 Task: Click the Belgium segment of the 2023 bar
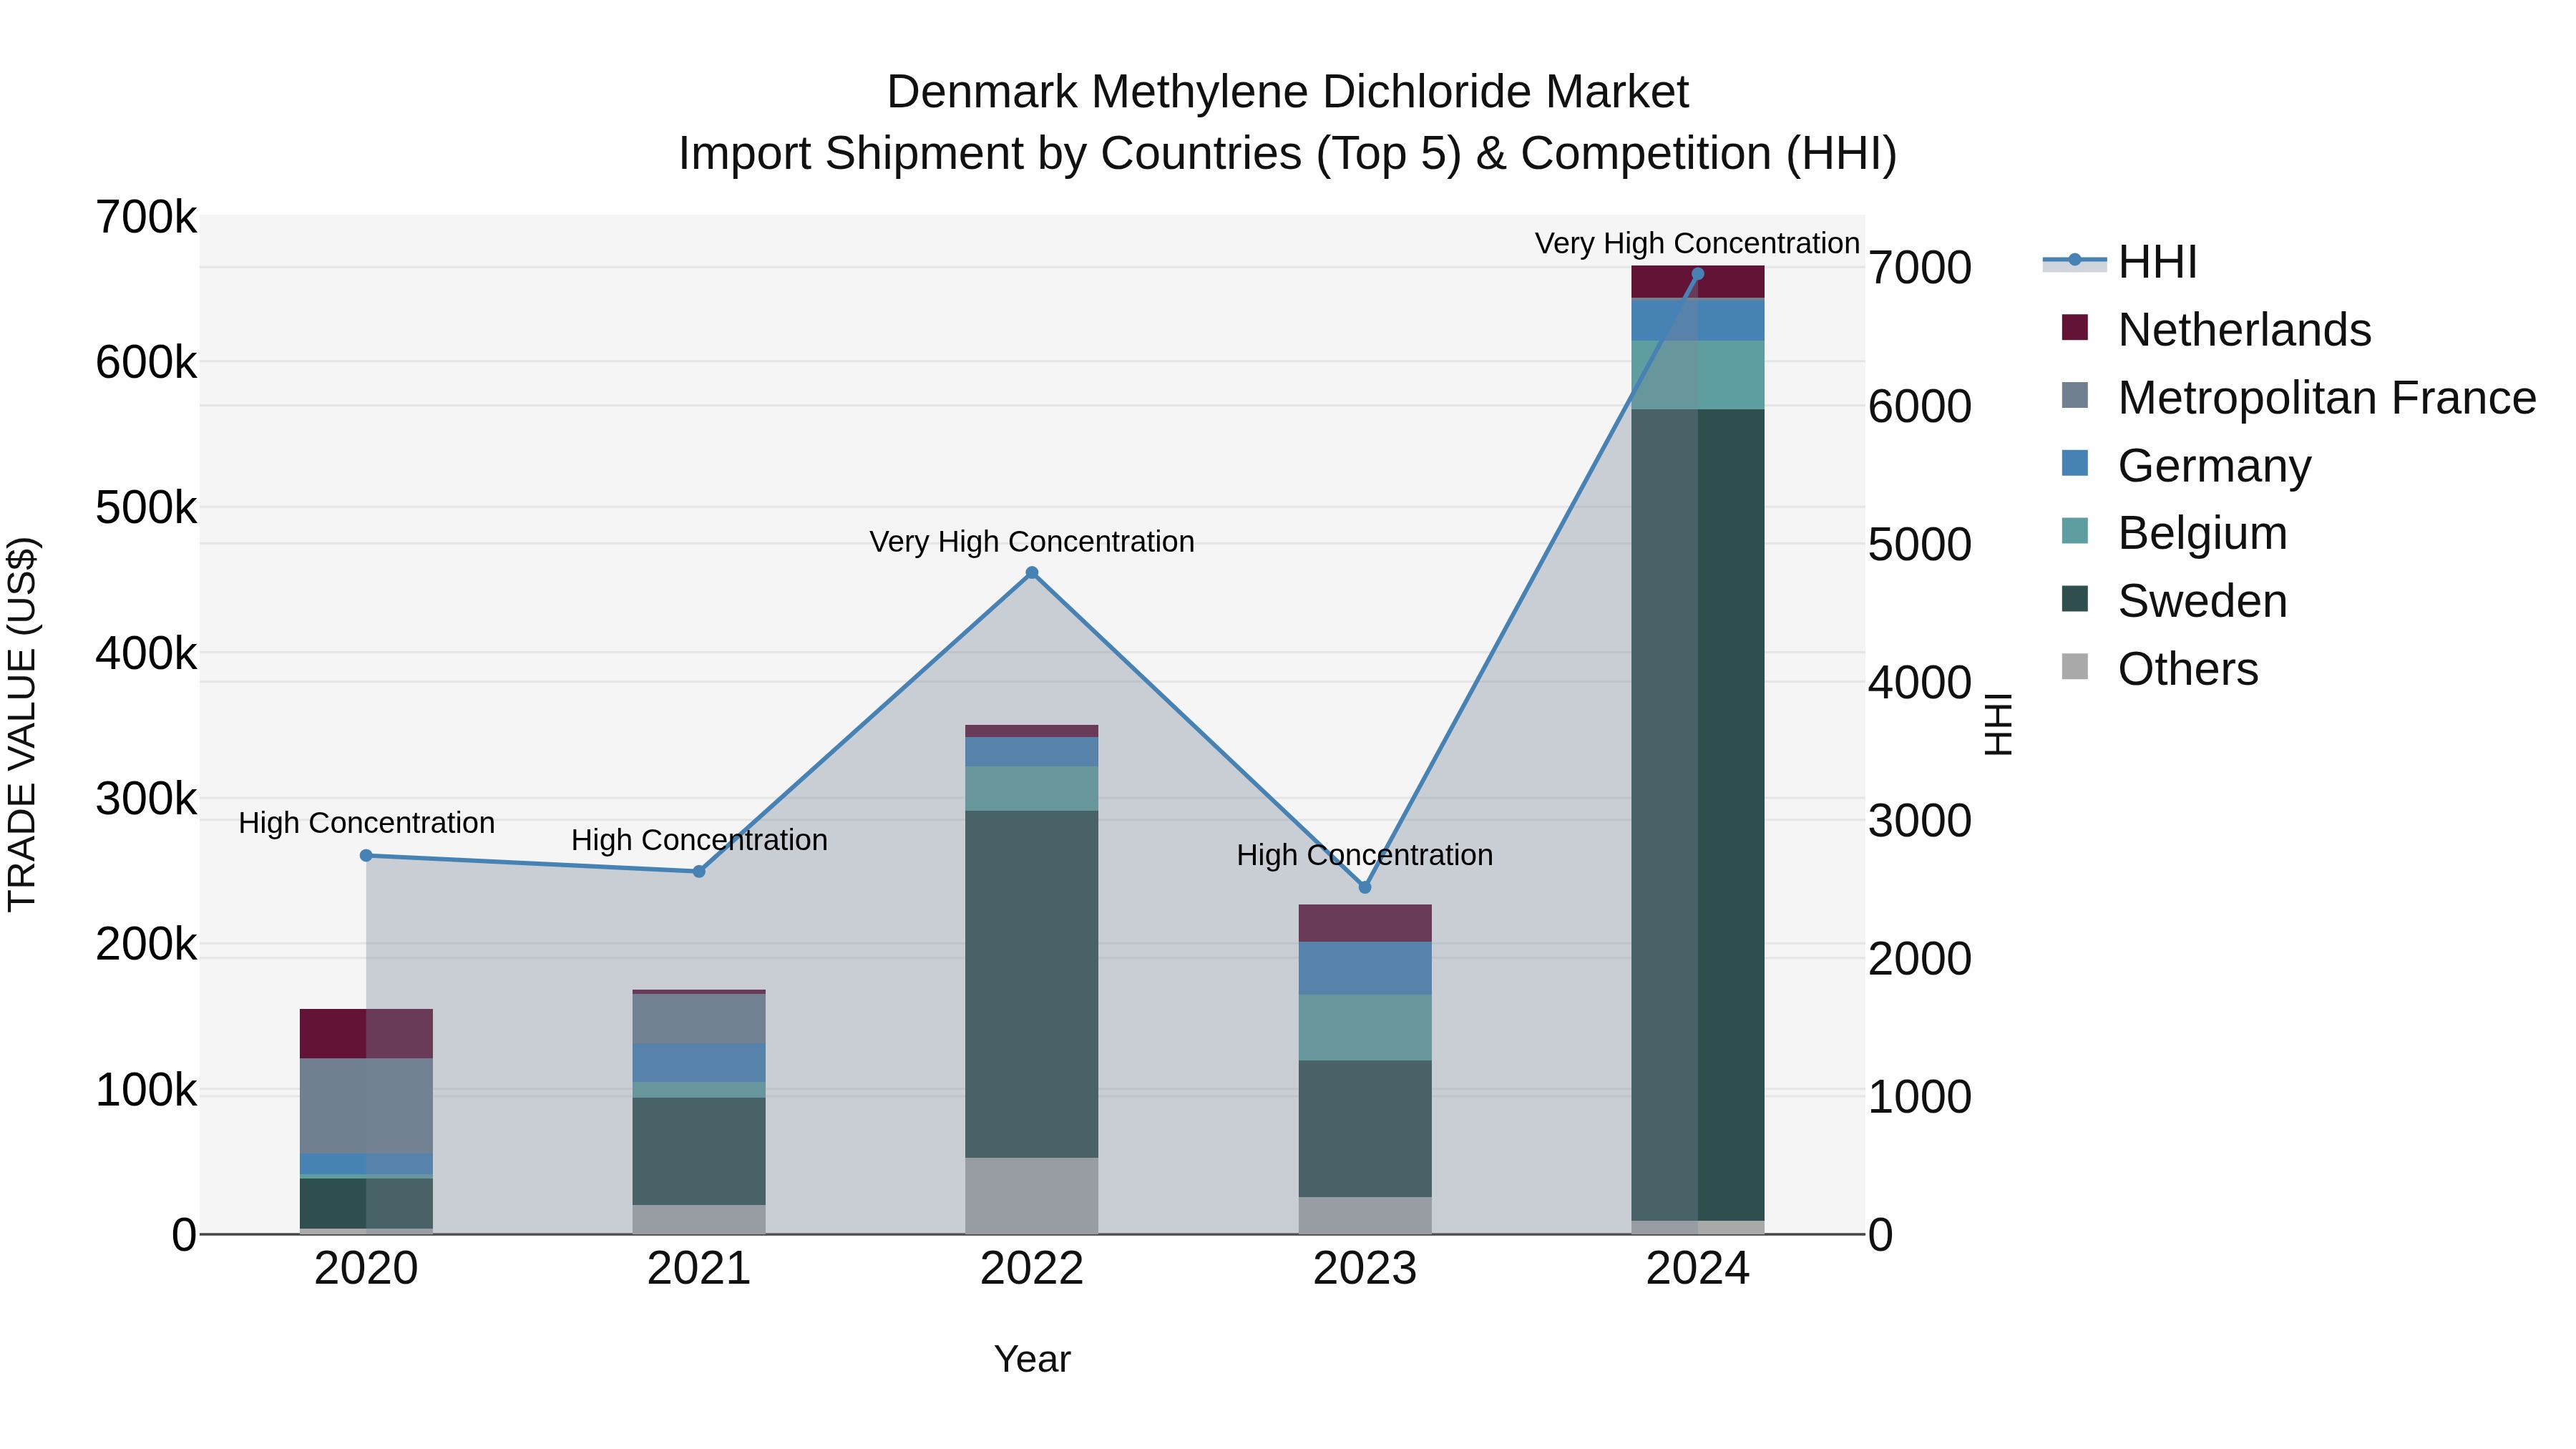pos(1365,1028)
